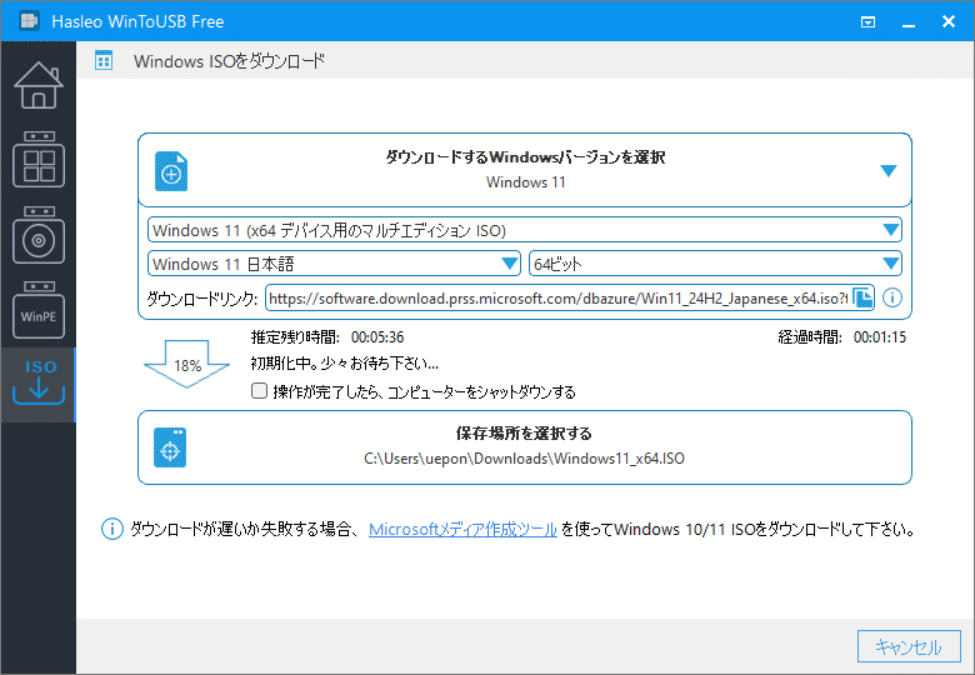Expand the Windows version selection dropdown
The height and width of the screenshot is (675, 975).
[888, 170]
